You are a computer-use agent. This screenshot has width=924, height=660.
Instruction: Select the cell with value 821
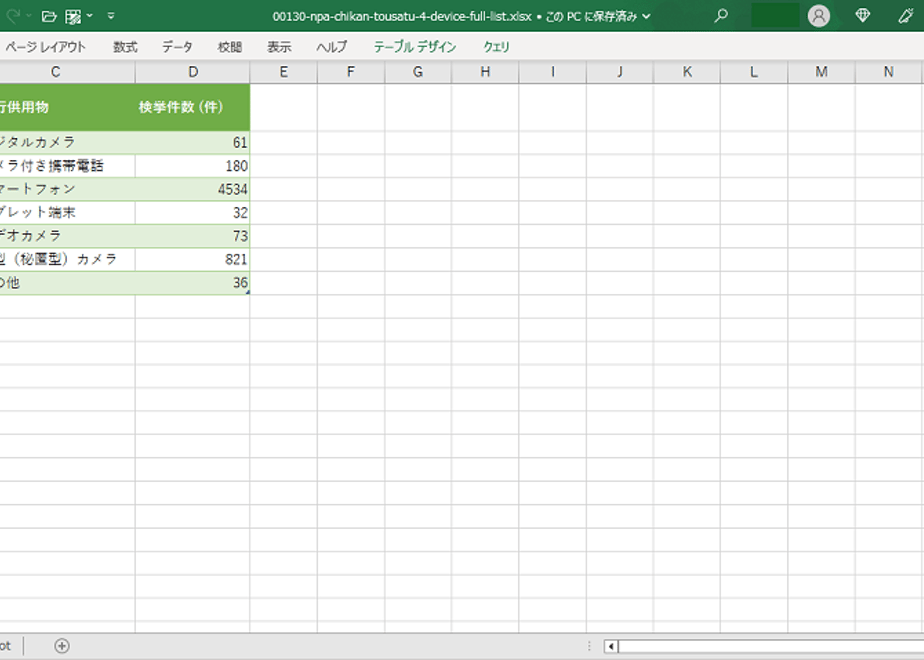(x=193, y=259)
